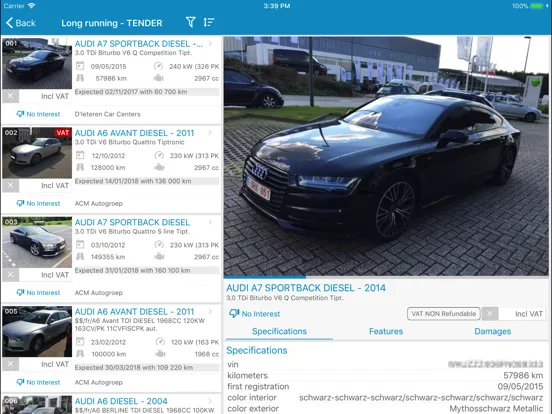Click the Wi-Fi icon in status bar
The width and height of the screenshot is (552, 414).
pos(32,6)
